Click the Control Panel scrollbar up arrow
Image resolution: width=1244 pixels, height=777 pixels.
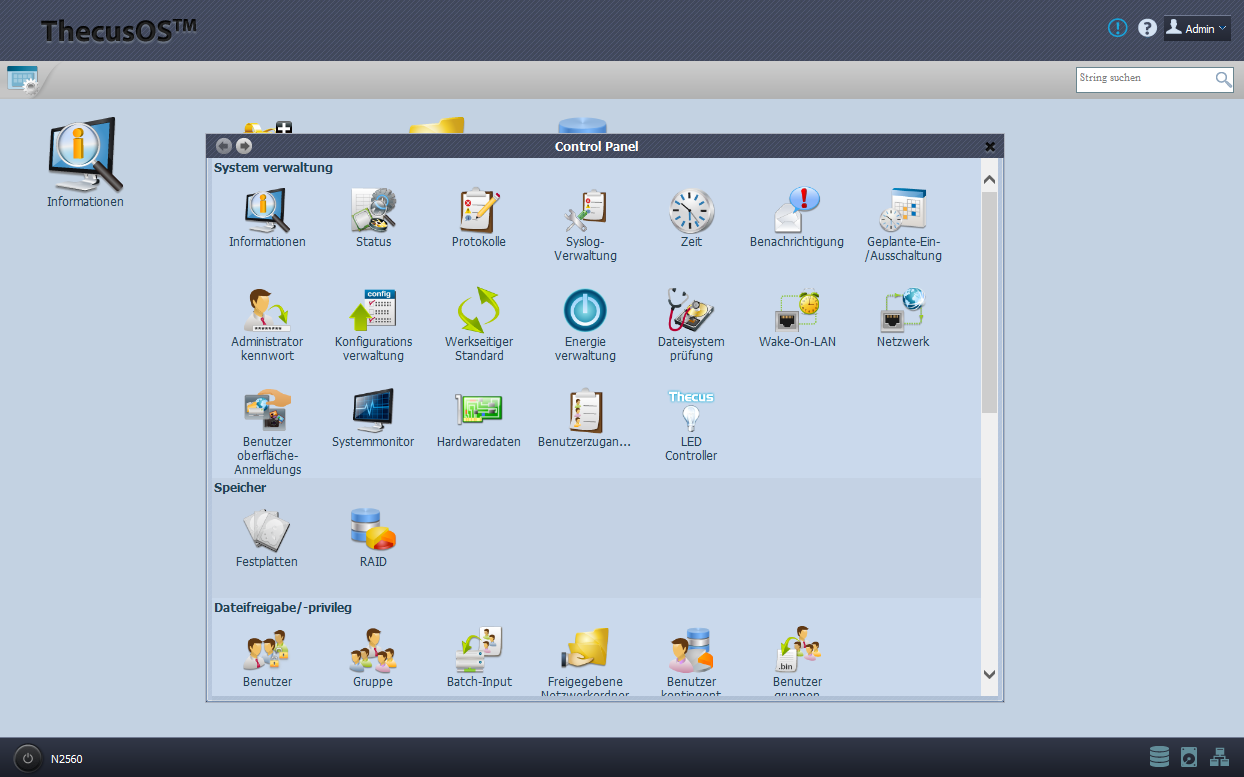[990, 180]
